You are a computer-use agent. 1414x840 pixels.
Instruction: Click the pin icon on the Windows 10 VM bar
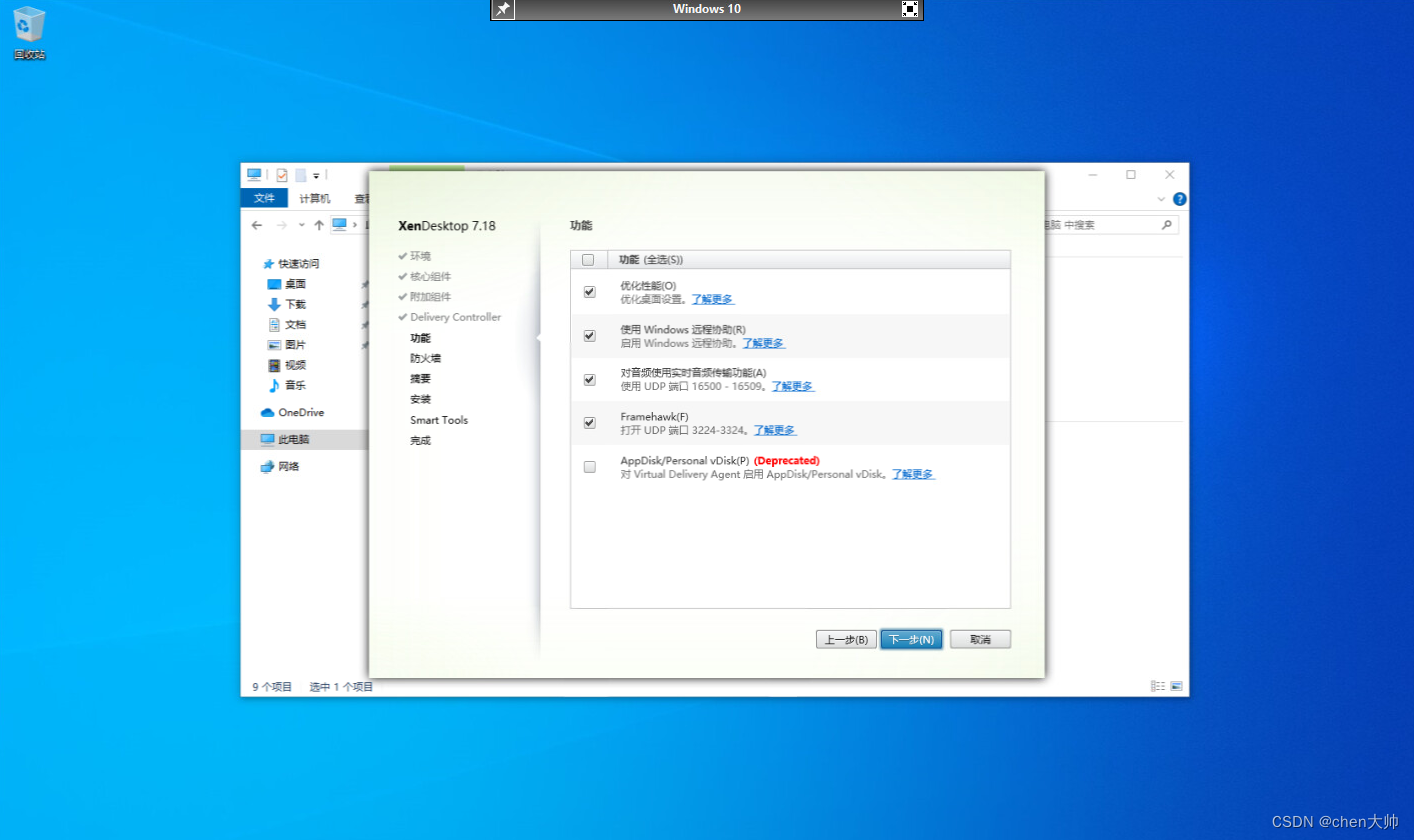point(503,9)
